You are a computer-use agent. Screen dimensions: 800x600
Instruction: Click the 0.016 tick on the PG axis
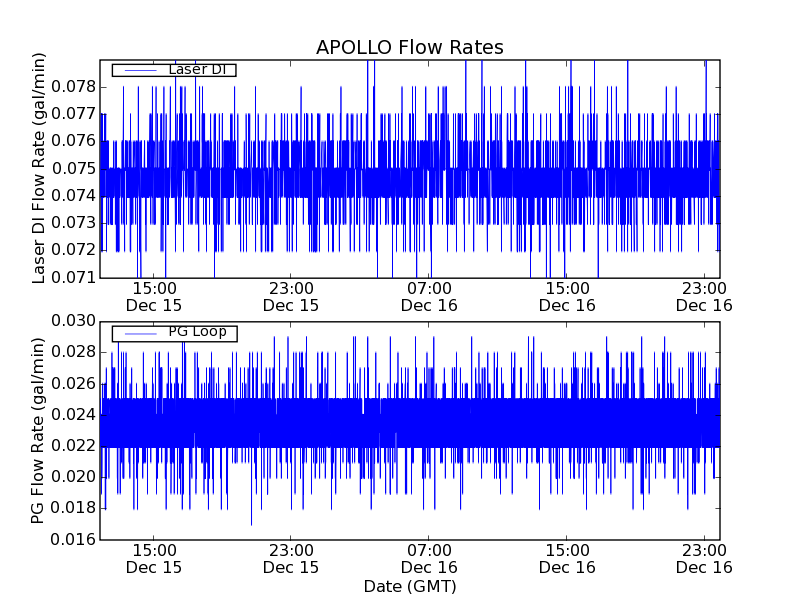click(x=73, y=539)
